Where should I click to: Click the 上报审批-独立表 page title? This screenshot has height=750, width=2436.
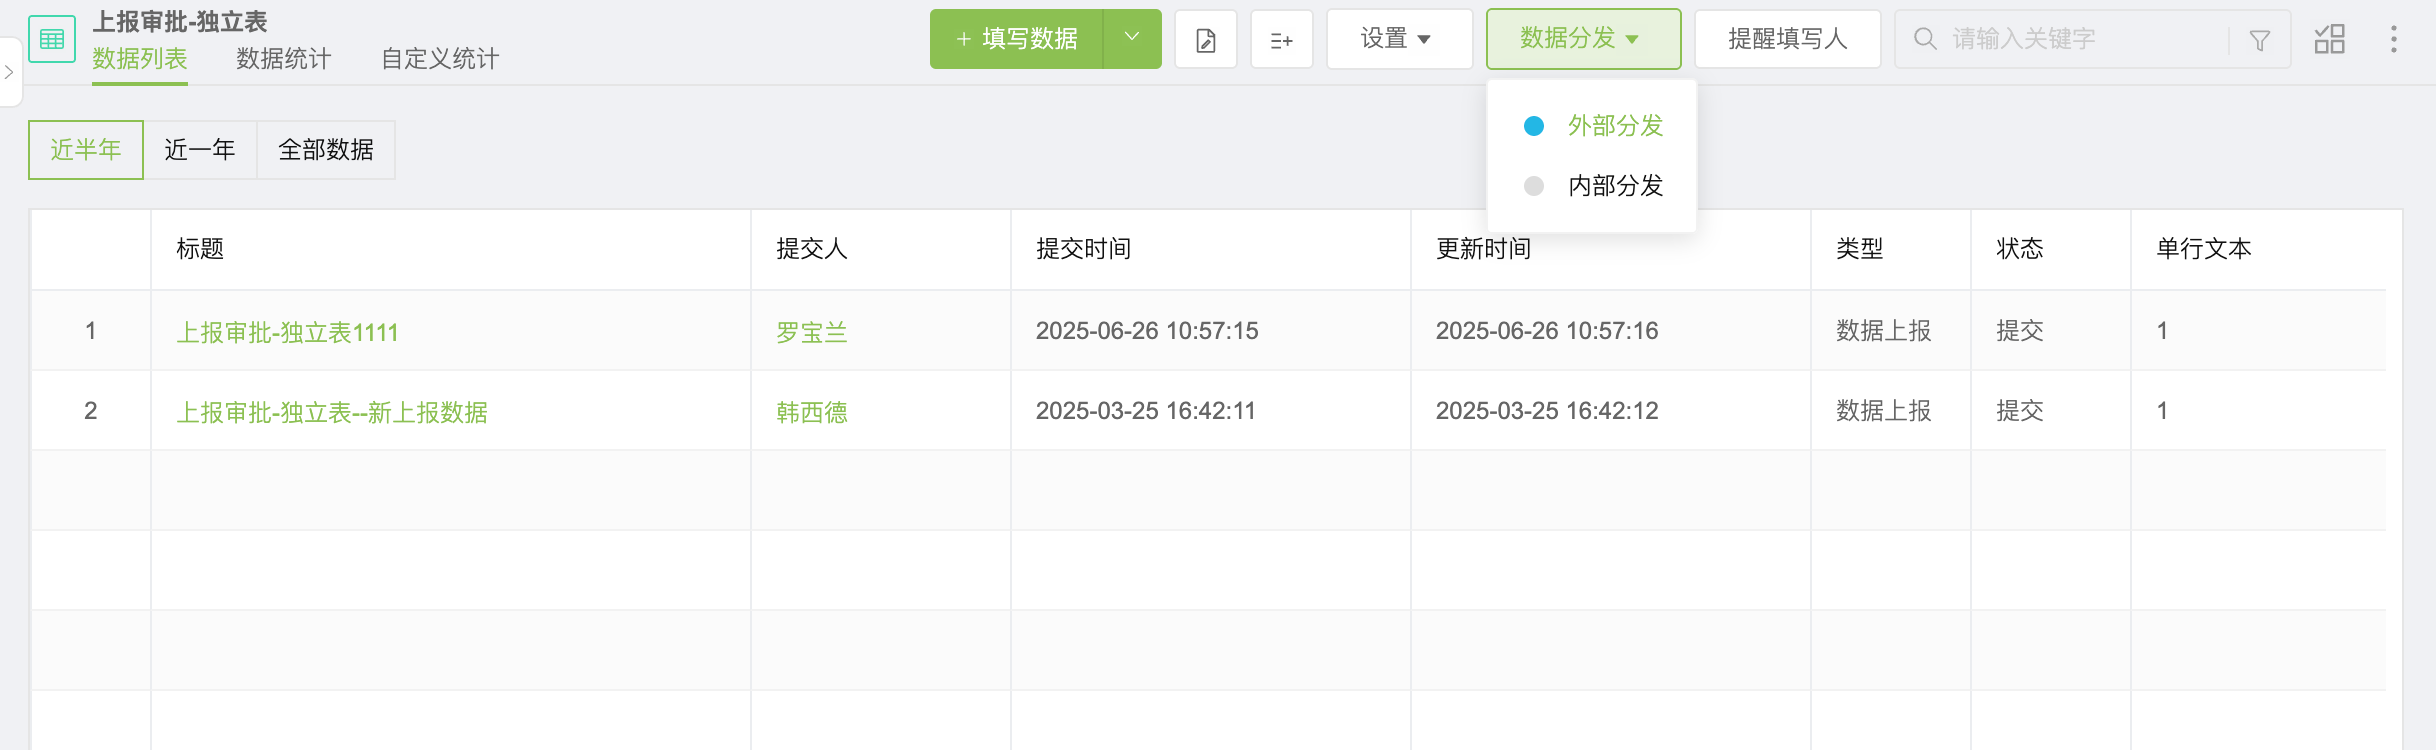coord(180,21)
